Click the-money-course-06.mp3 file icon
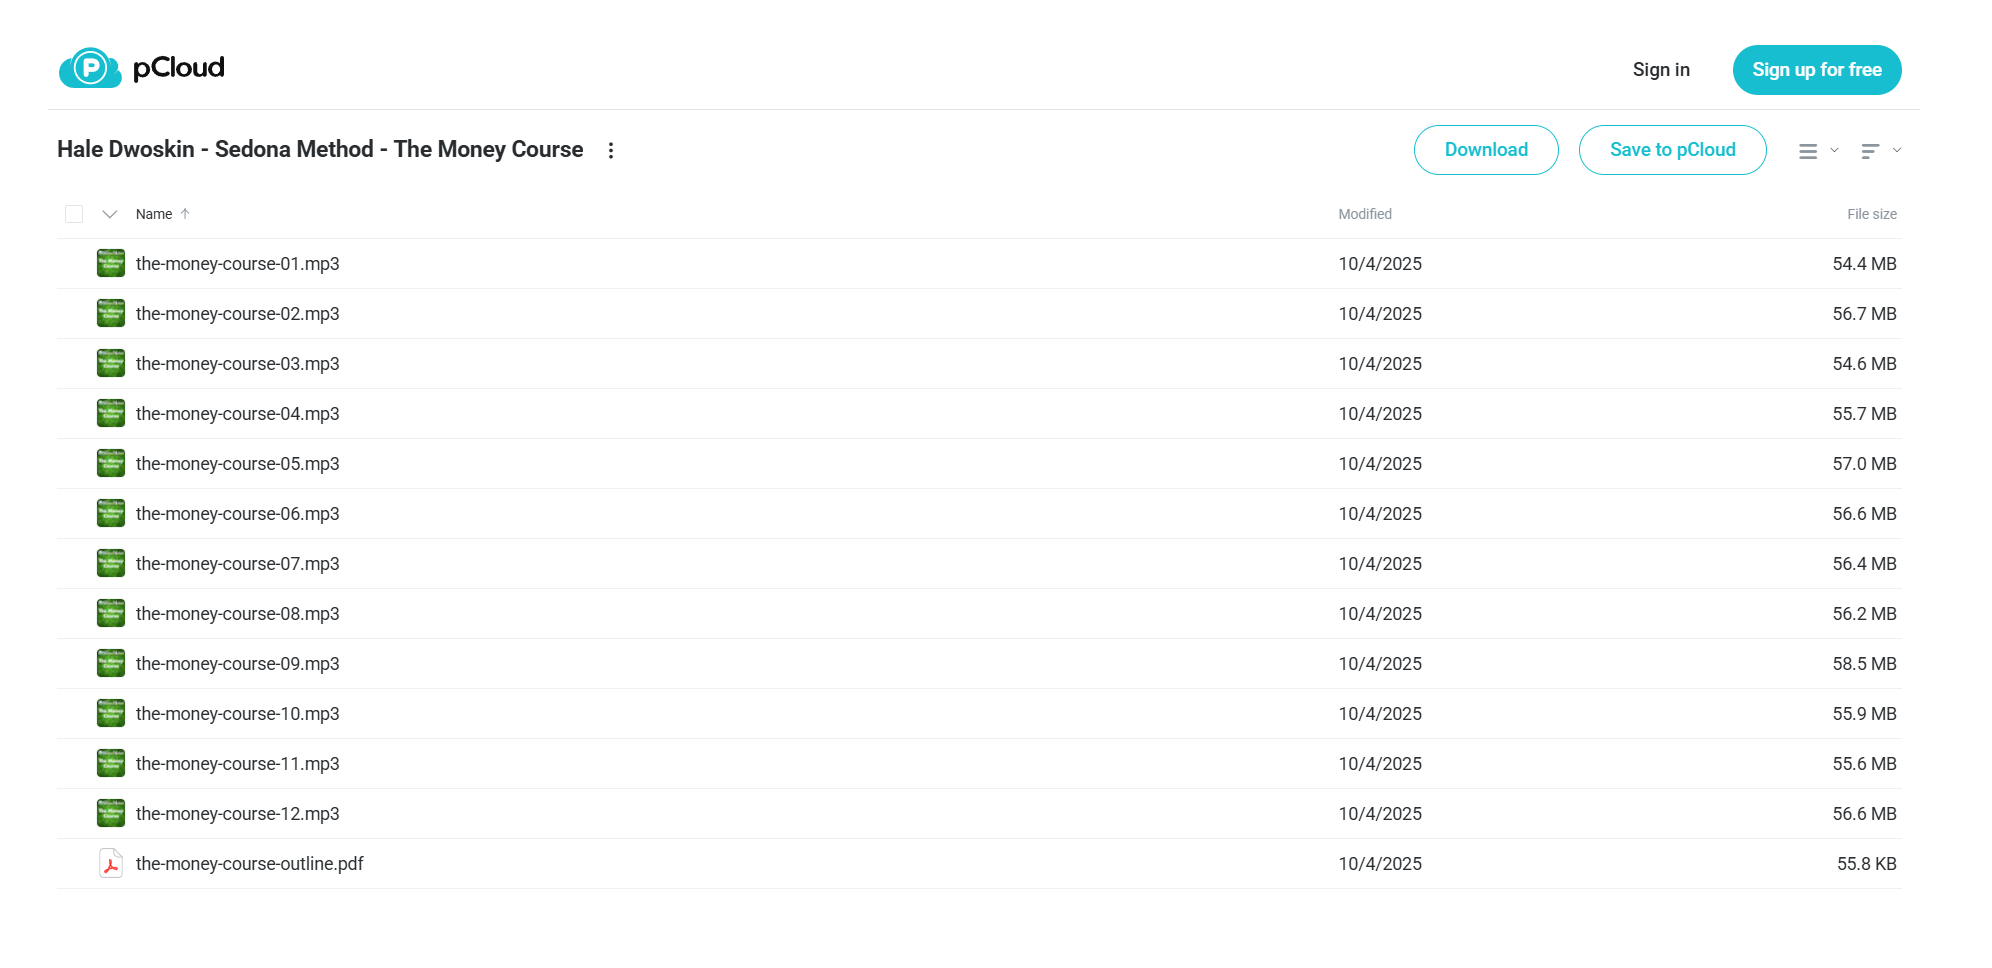This screenshot has width=1992, height=968. (111, 513)
